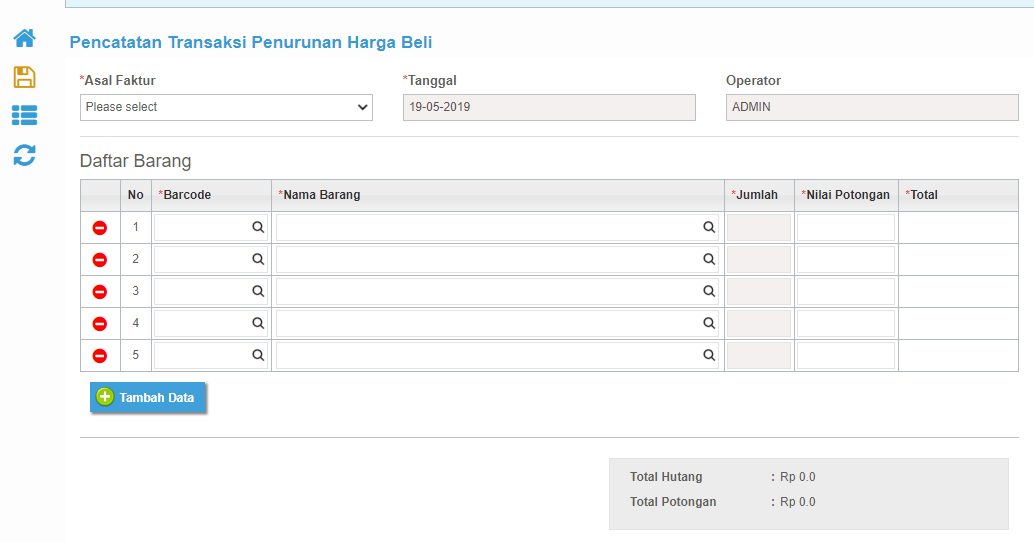Click the Tambah Data button
1034x542 pixels.
pos(148,398)
